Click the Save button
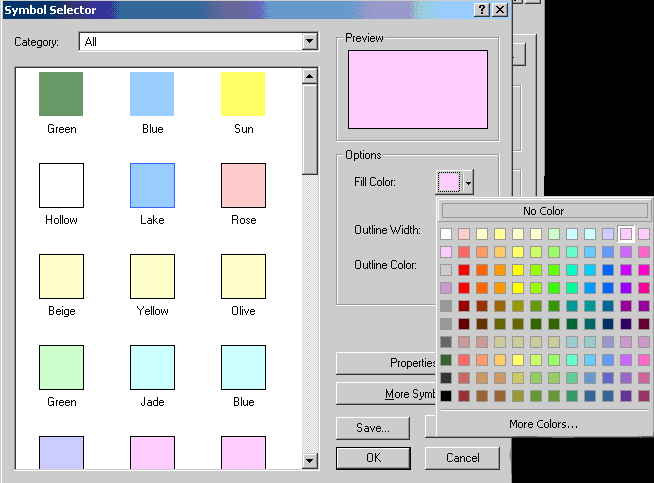 pos(373,428)
